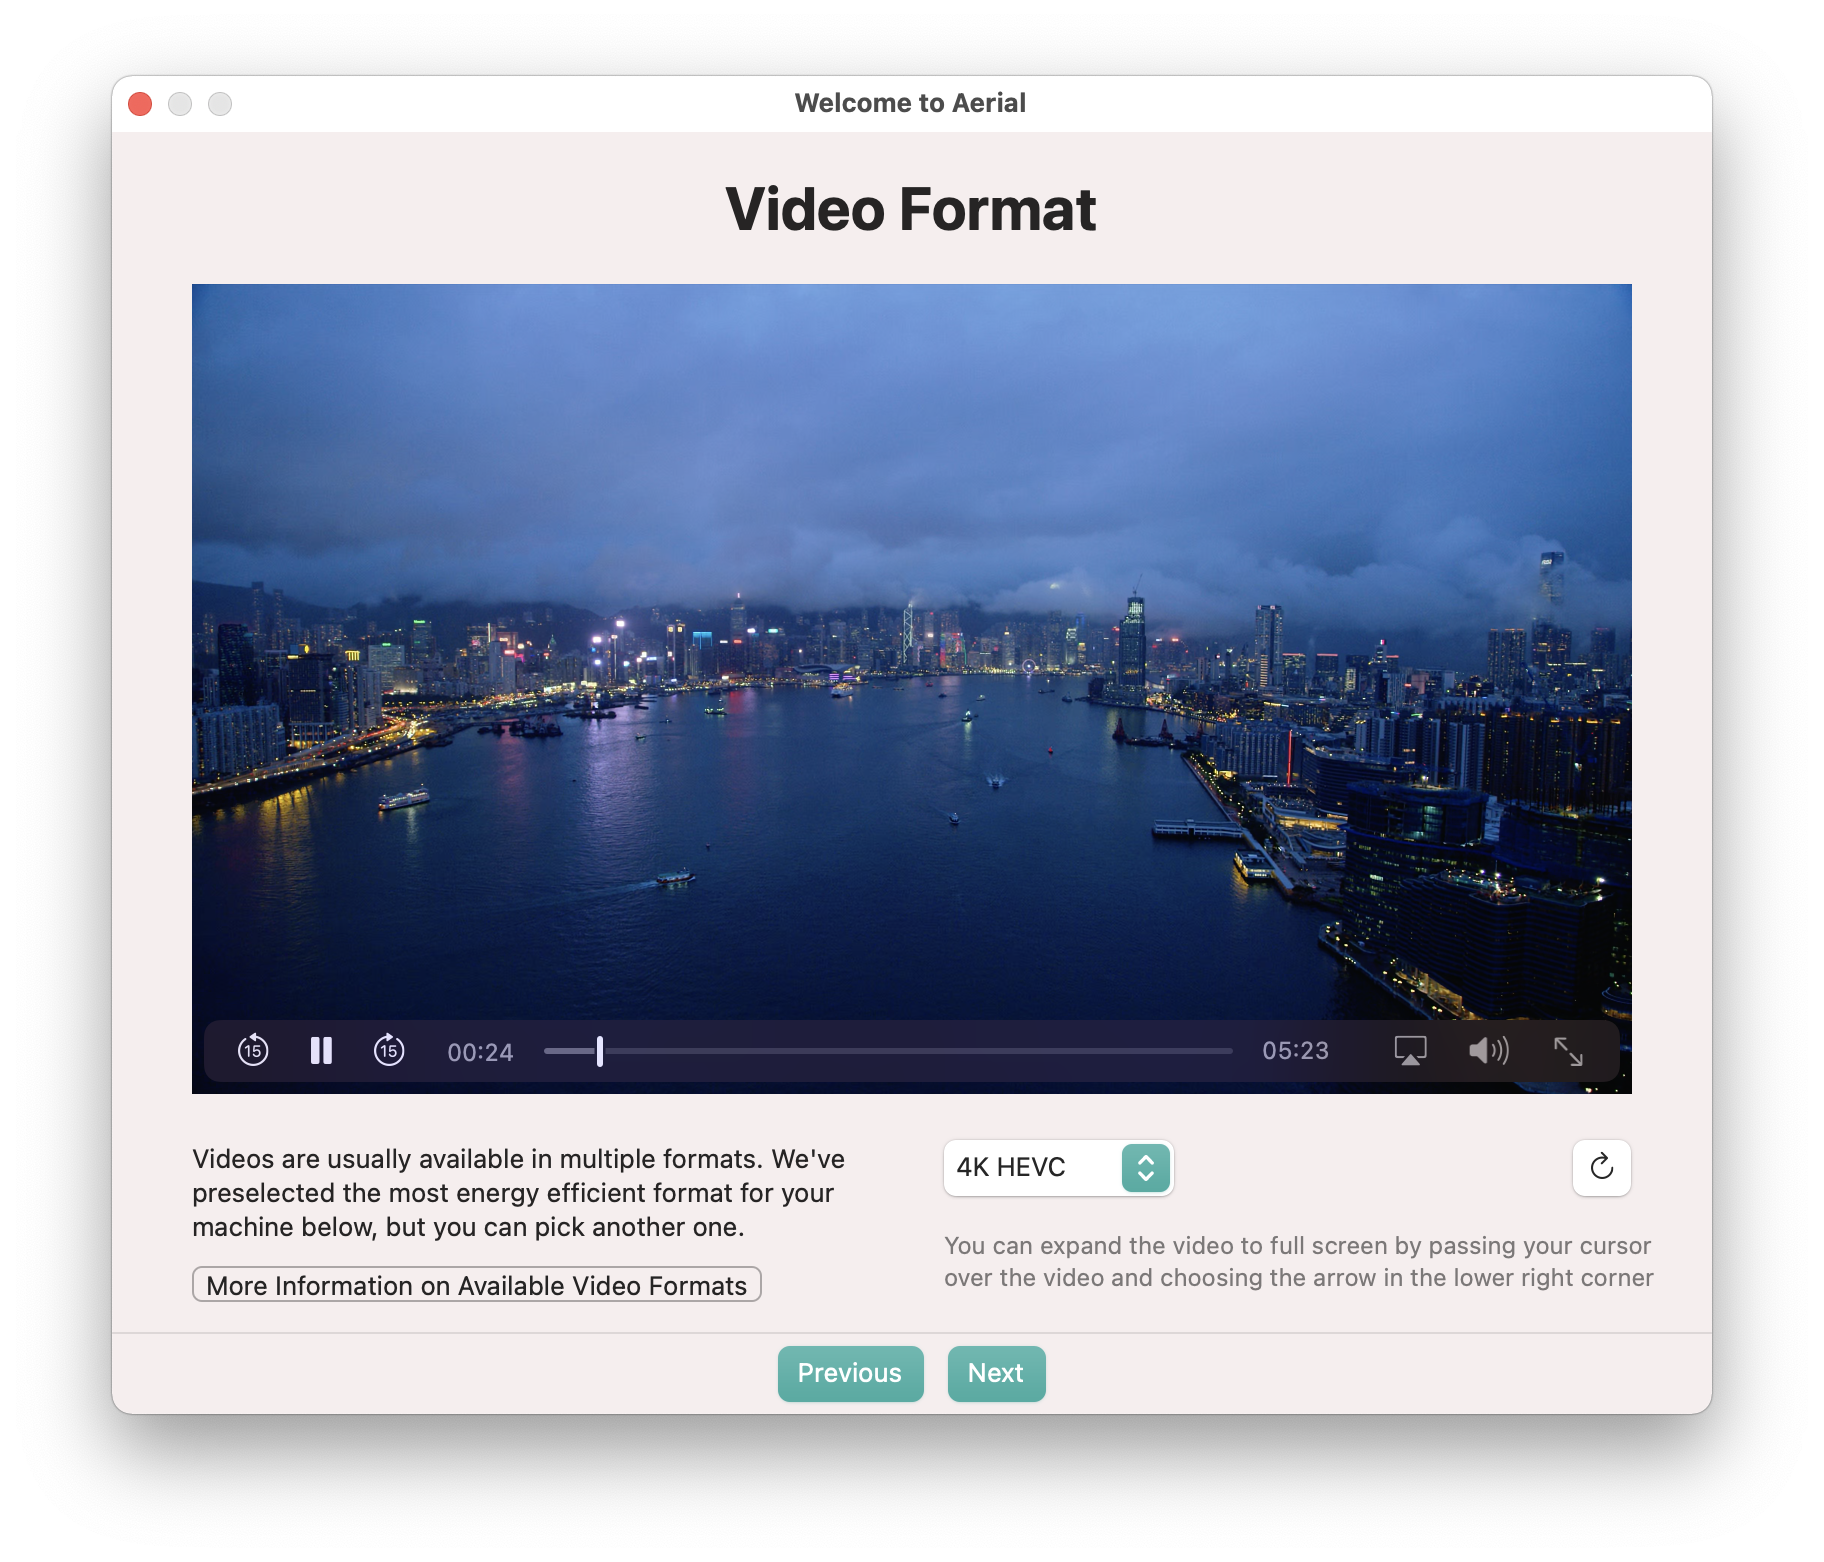Screen dimensions: 1824x1562
Task: Open the 4K HEVC format dropdown
Action: coord(1058,1168)
